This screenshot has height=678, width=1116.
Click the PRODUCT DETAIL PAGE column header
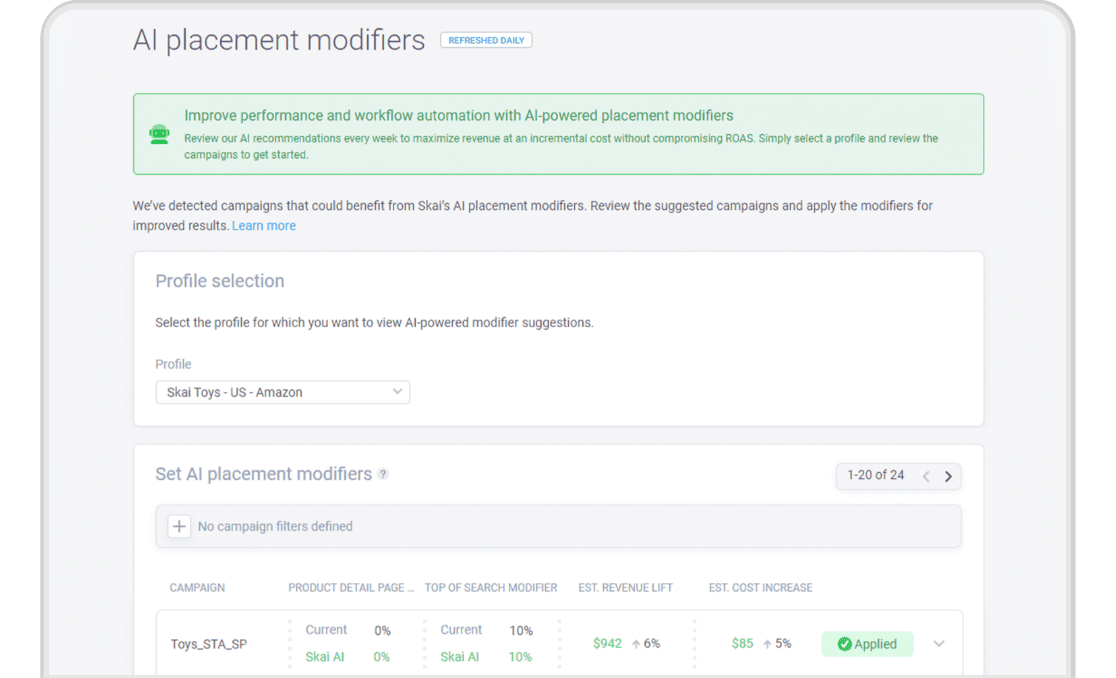[351, 588]
